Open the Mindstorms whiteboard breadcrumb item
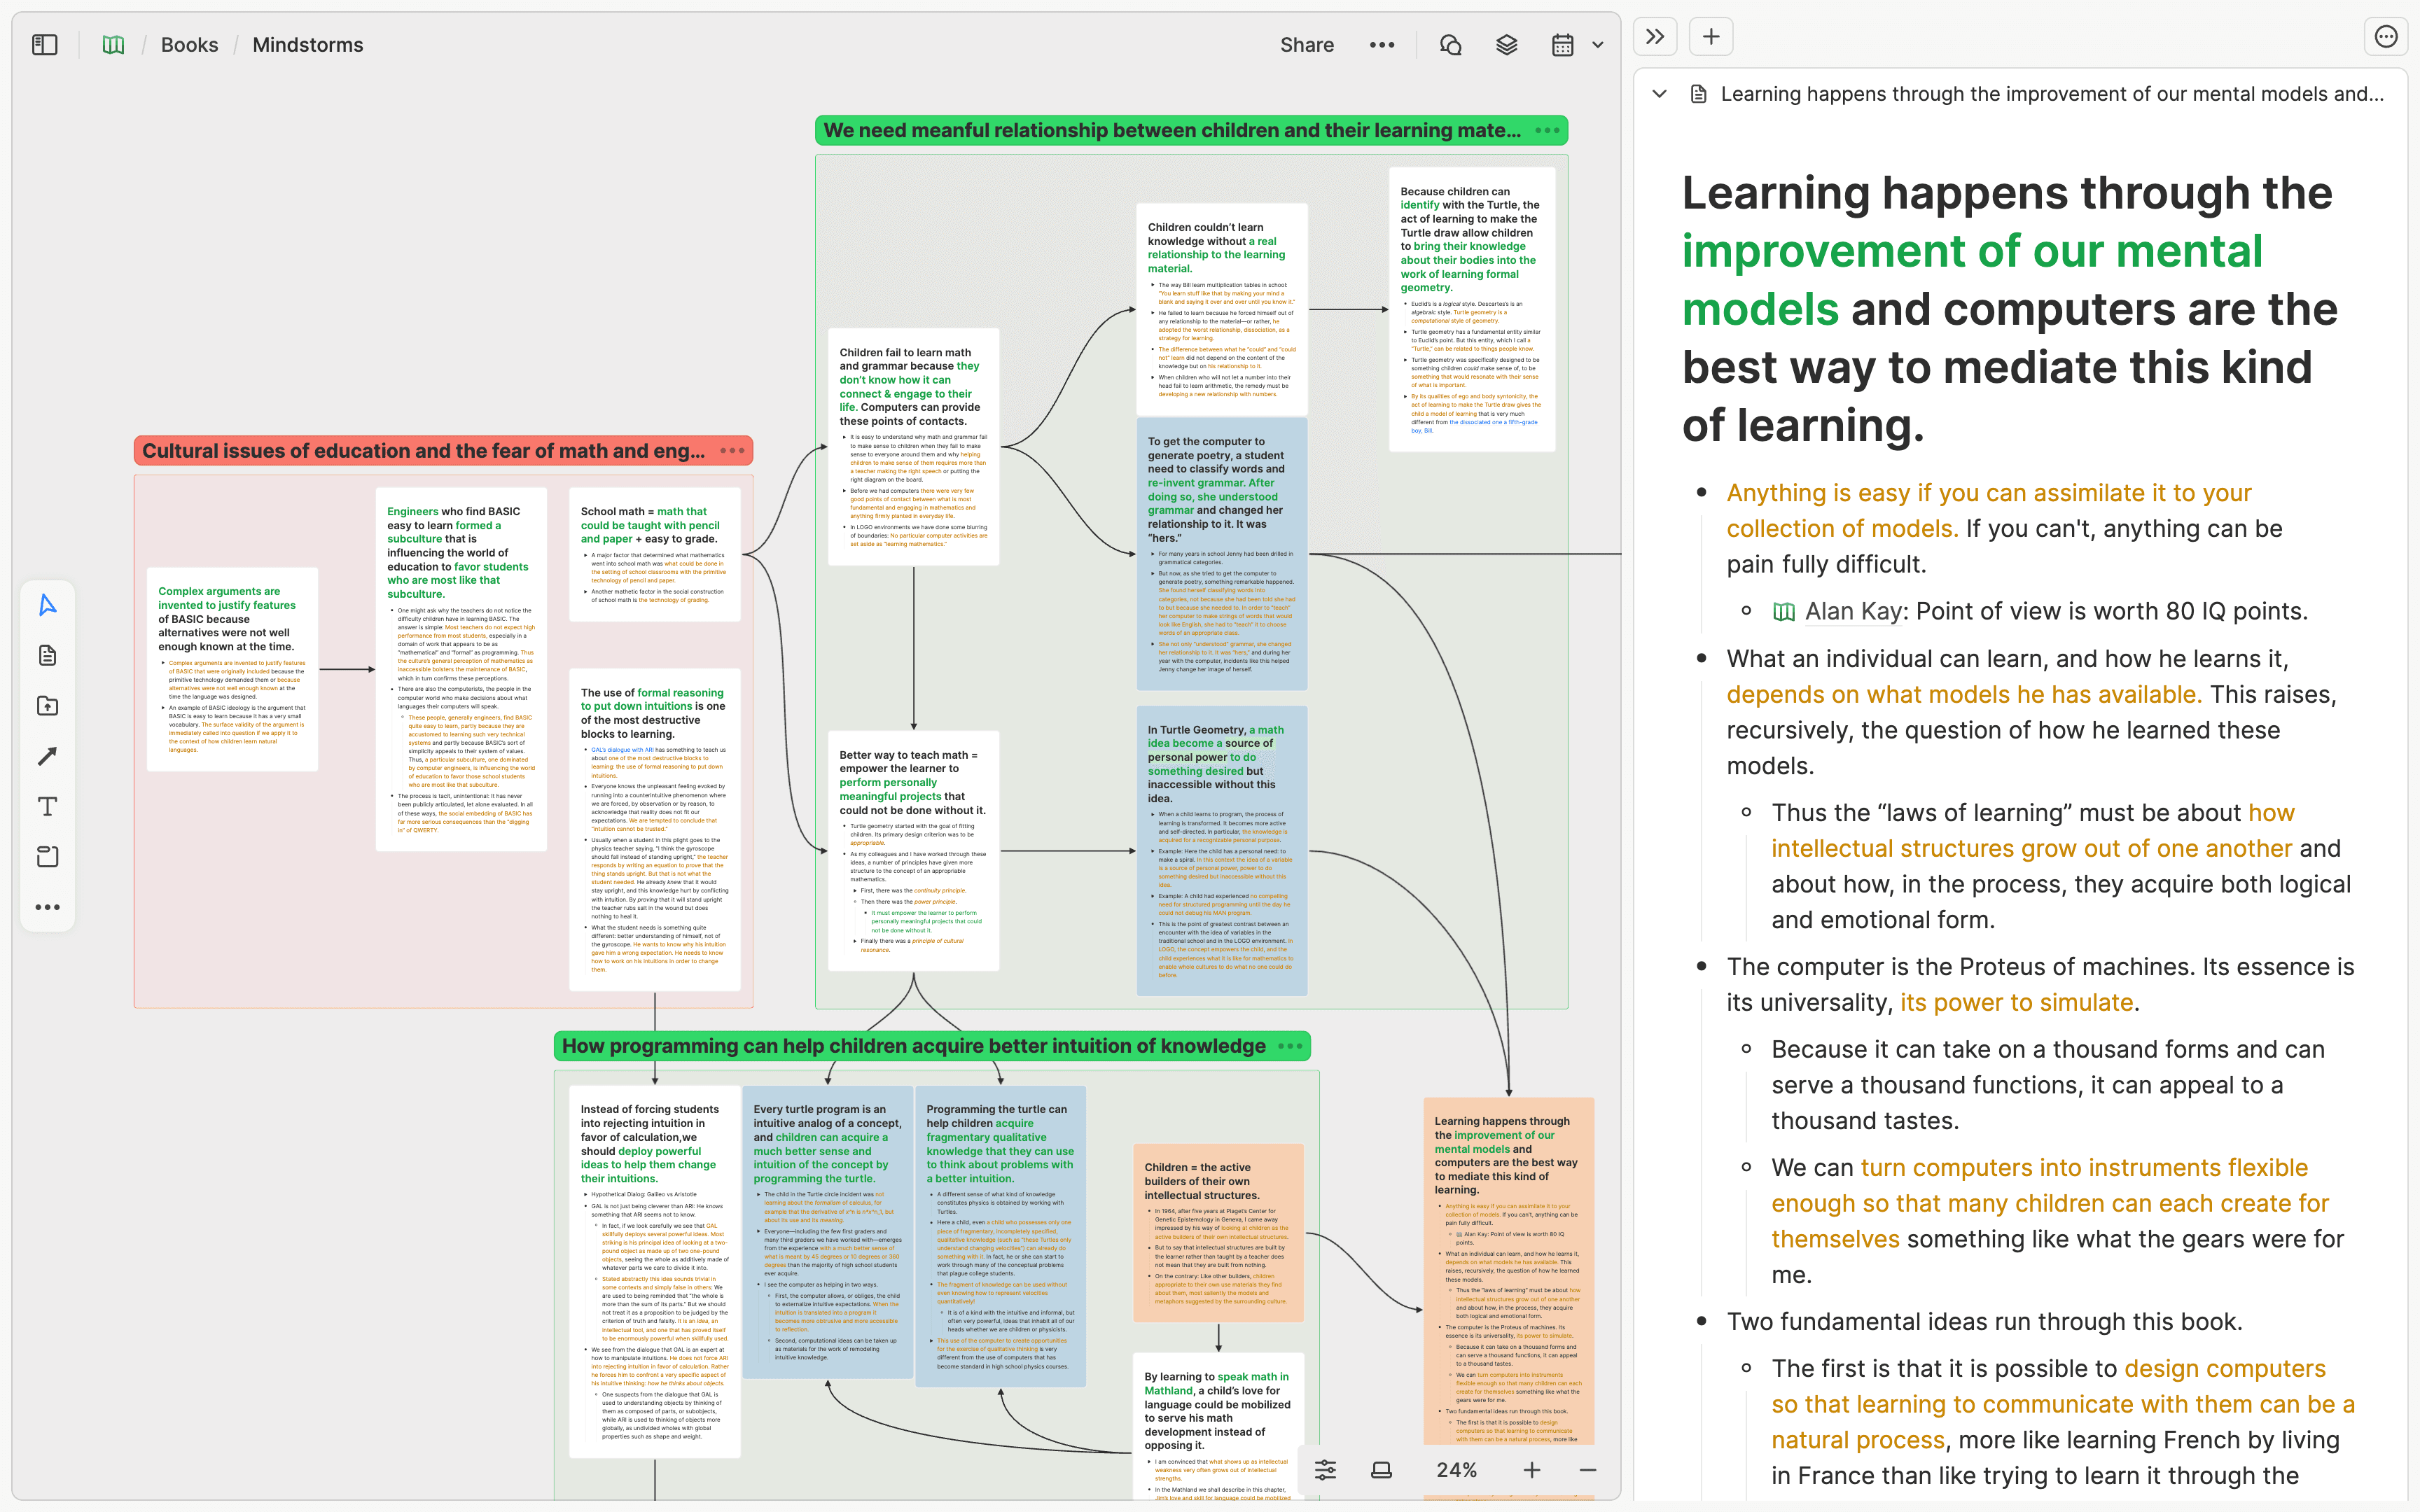This screenshot has height=1512, width=2420. (307, 44)
